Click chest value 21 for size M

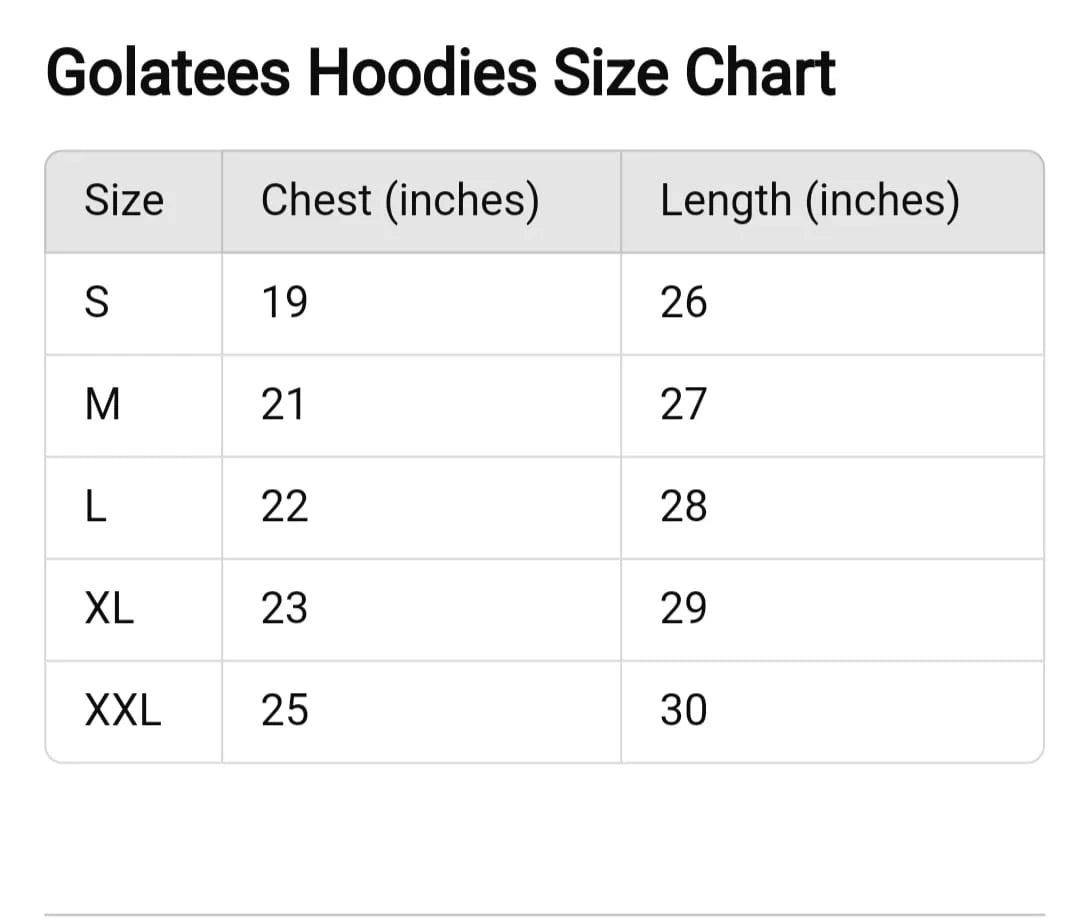284,405
